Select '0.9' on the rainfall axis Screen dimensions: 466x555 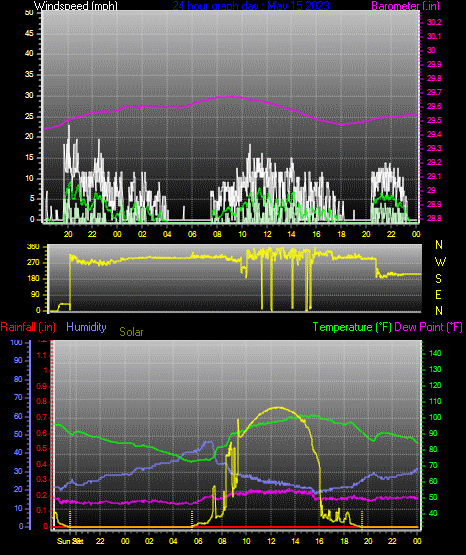[42, 386]
